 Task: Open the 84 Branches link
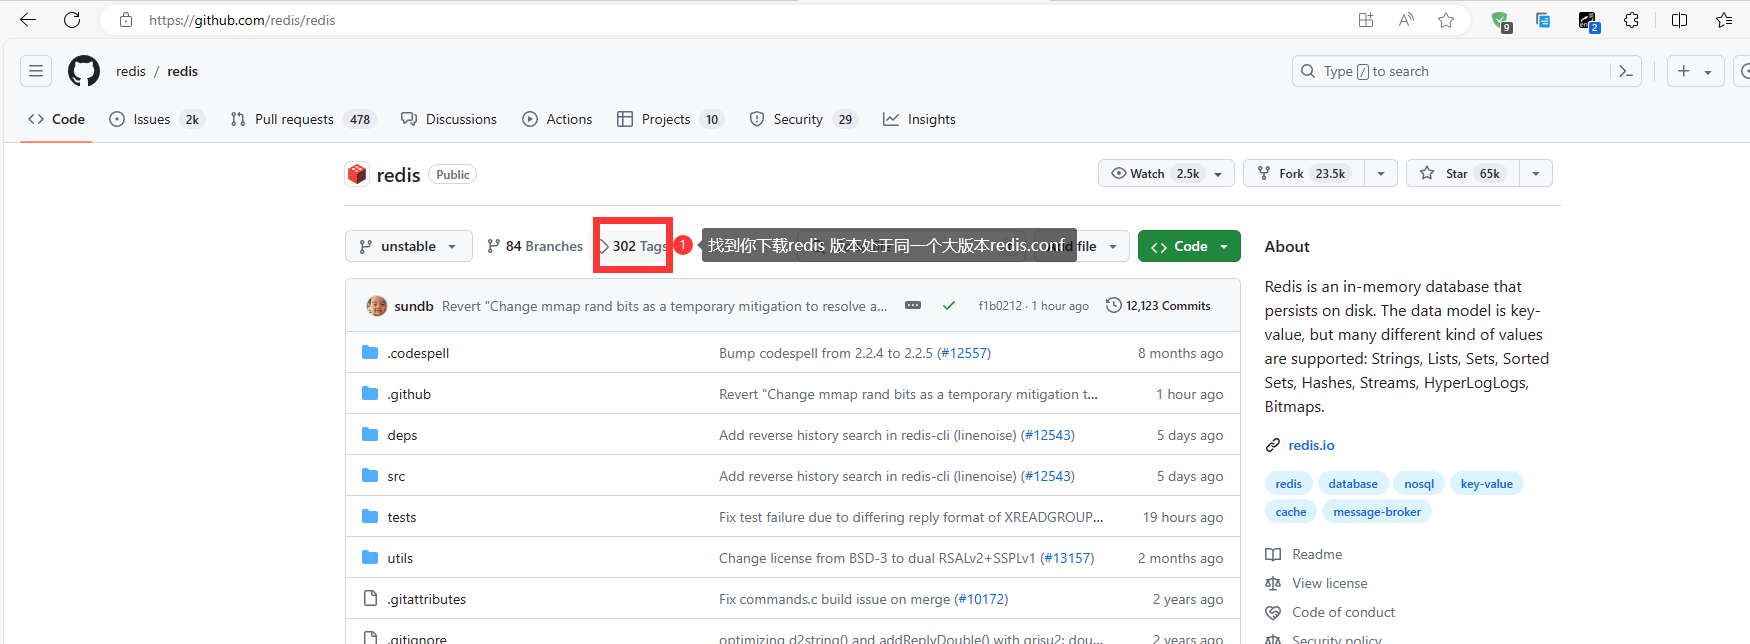click(x=535, y=246)
